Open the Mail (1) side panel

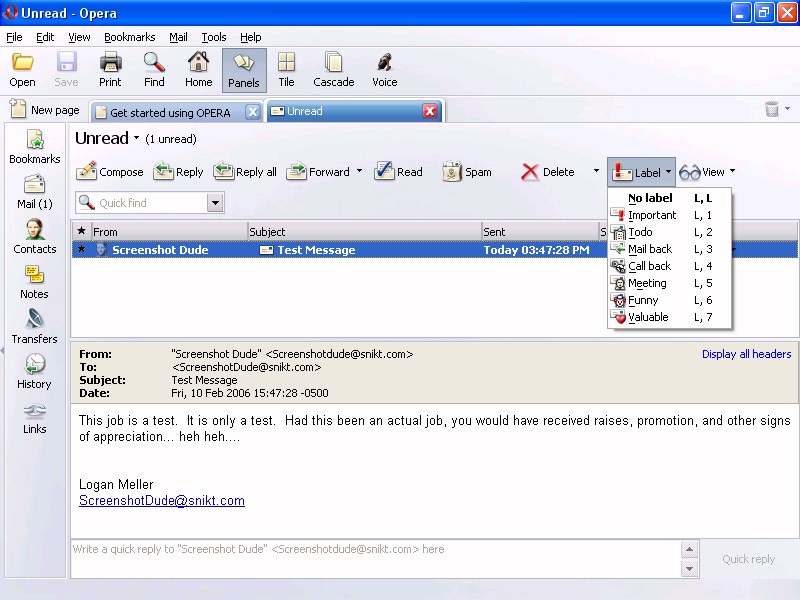35,192
